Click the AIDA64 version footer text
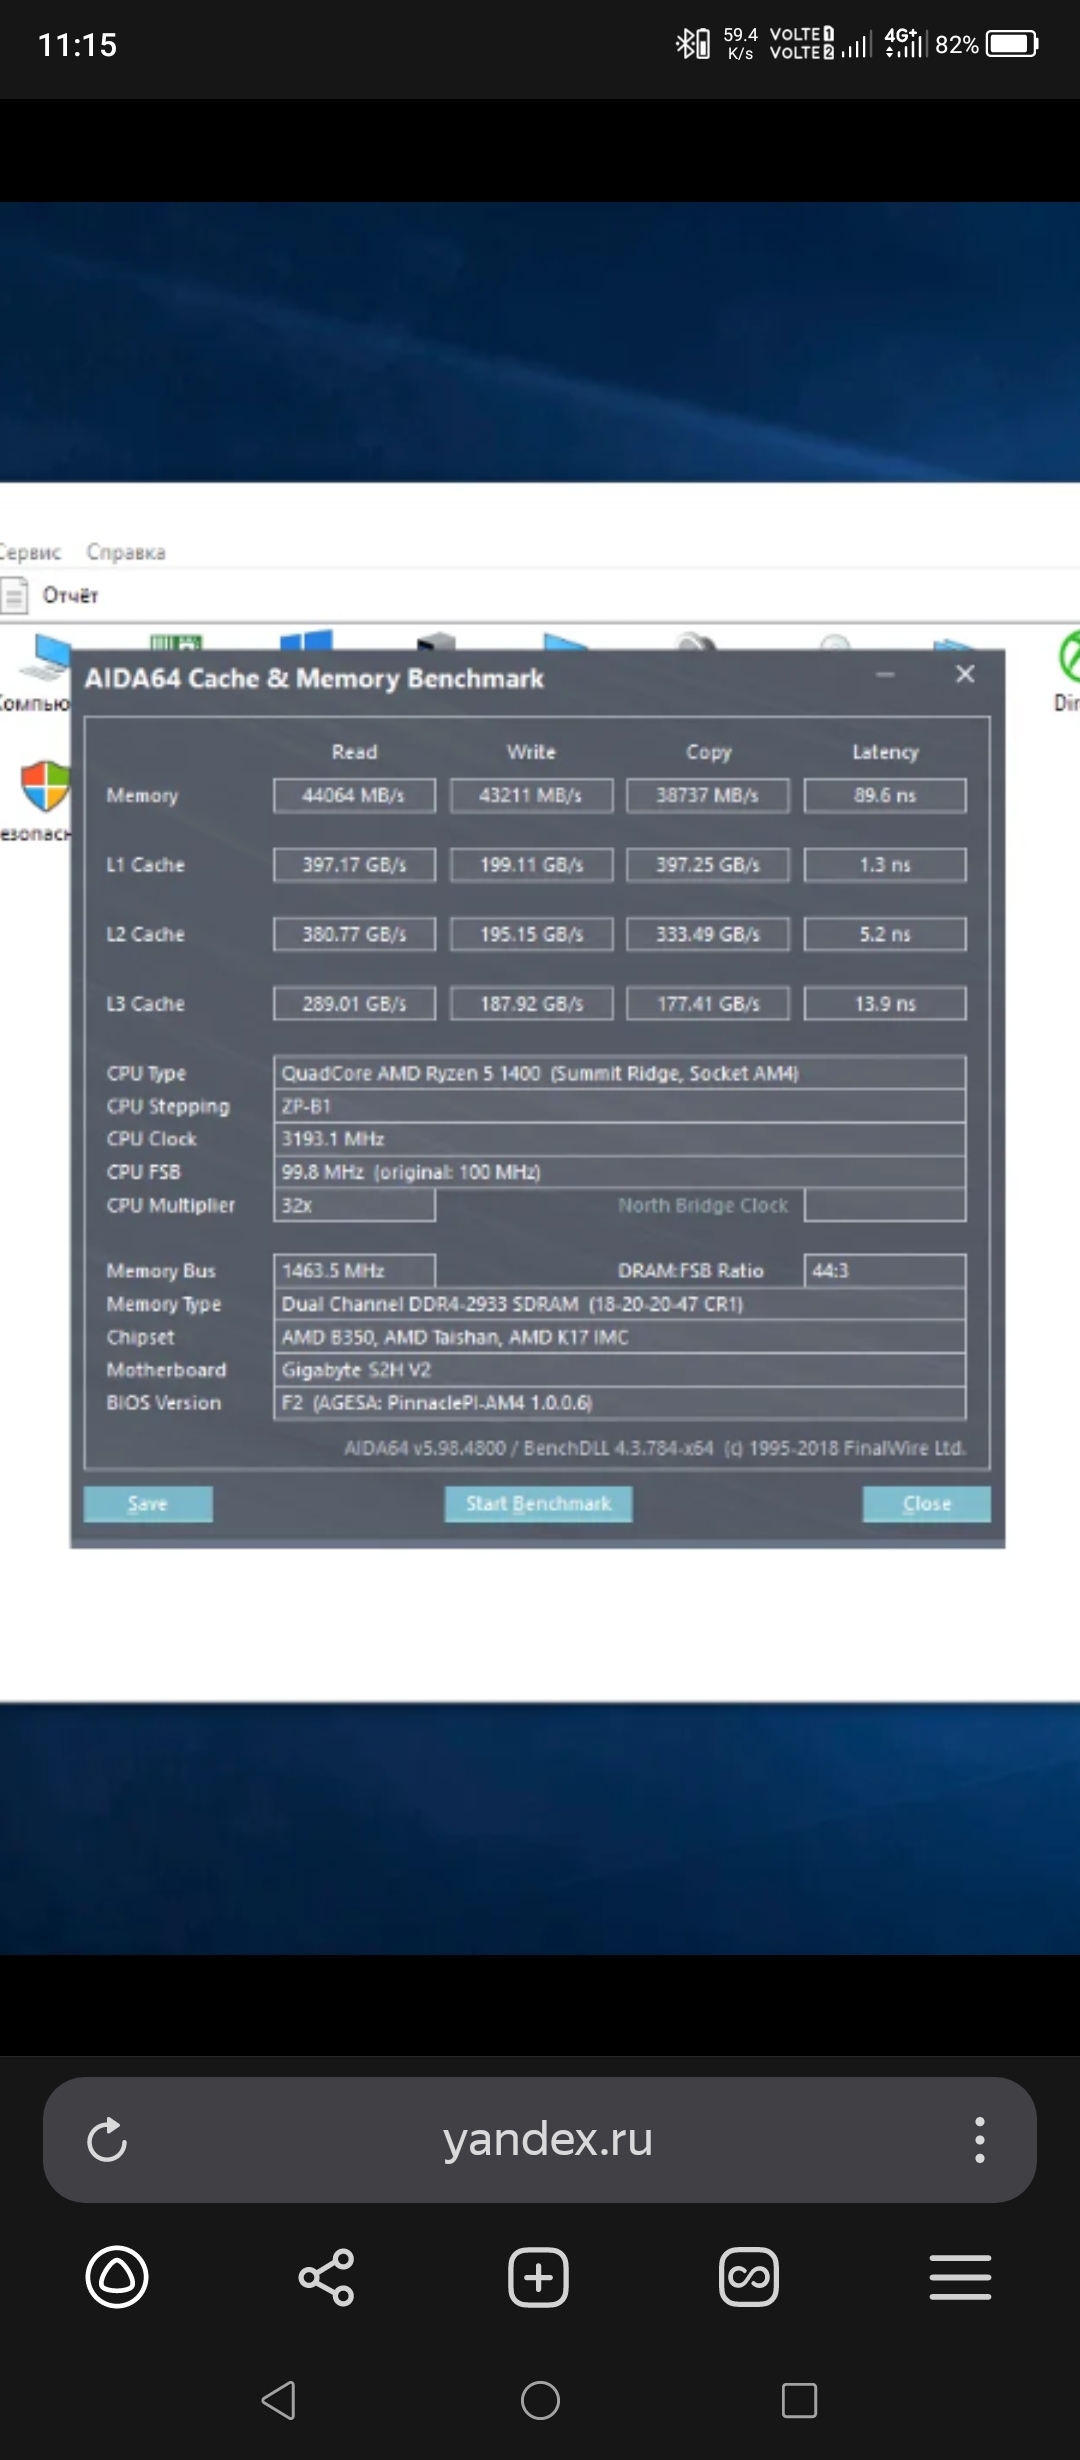The image size is (1080, 2460). [x=655, y=1448]
